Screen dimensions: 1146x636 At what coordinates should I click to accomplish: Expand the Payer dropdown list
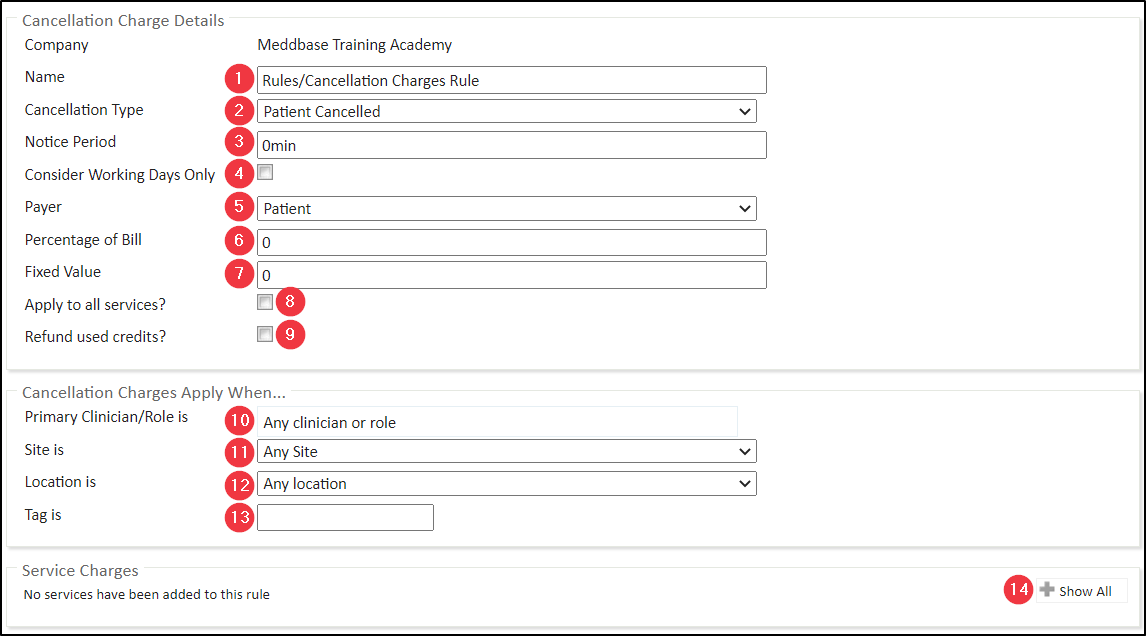(506, 208)
